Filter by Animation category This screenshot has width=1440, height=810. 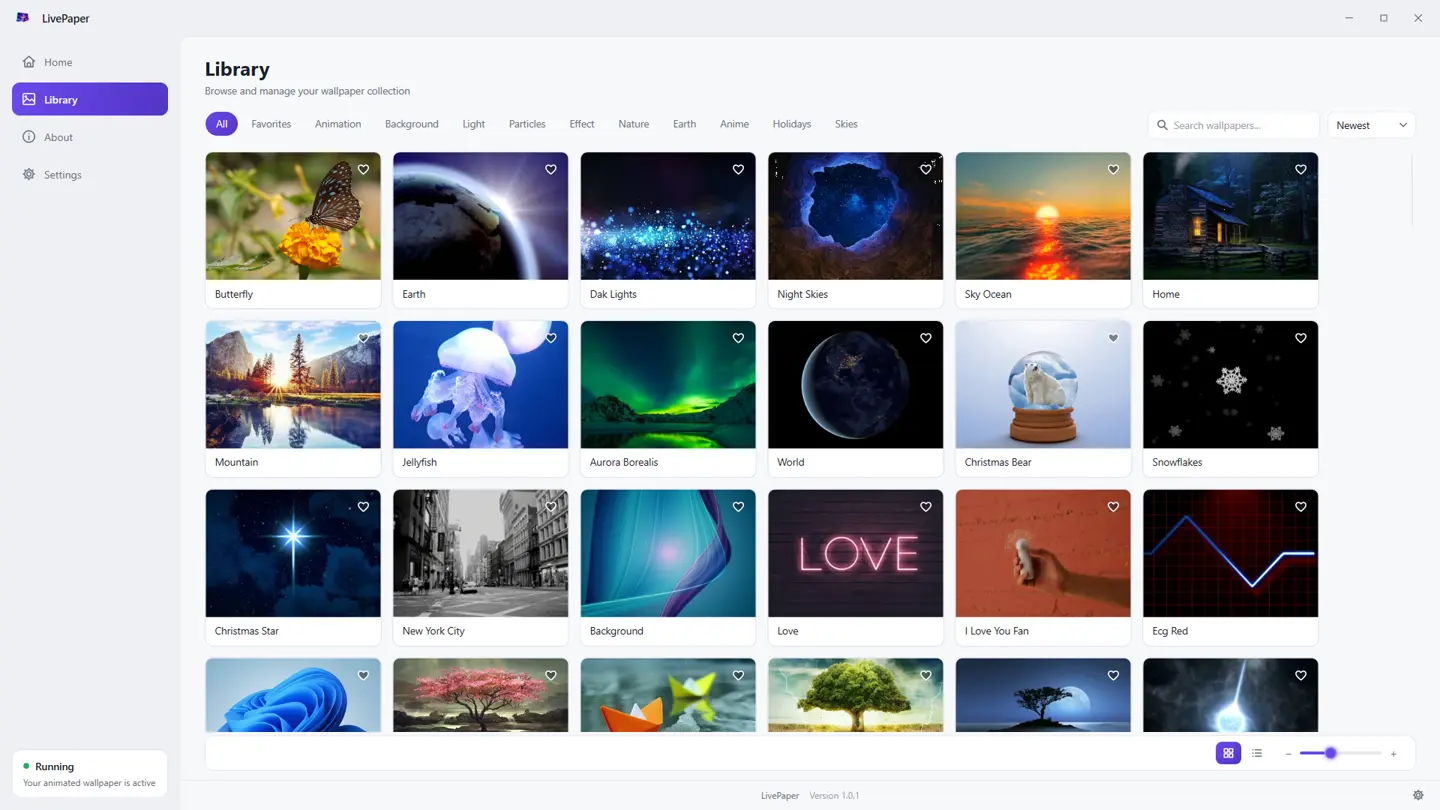point(338,124)
